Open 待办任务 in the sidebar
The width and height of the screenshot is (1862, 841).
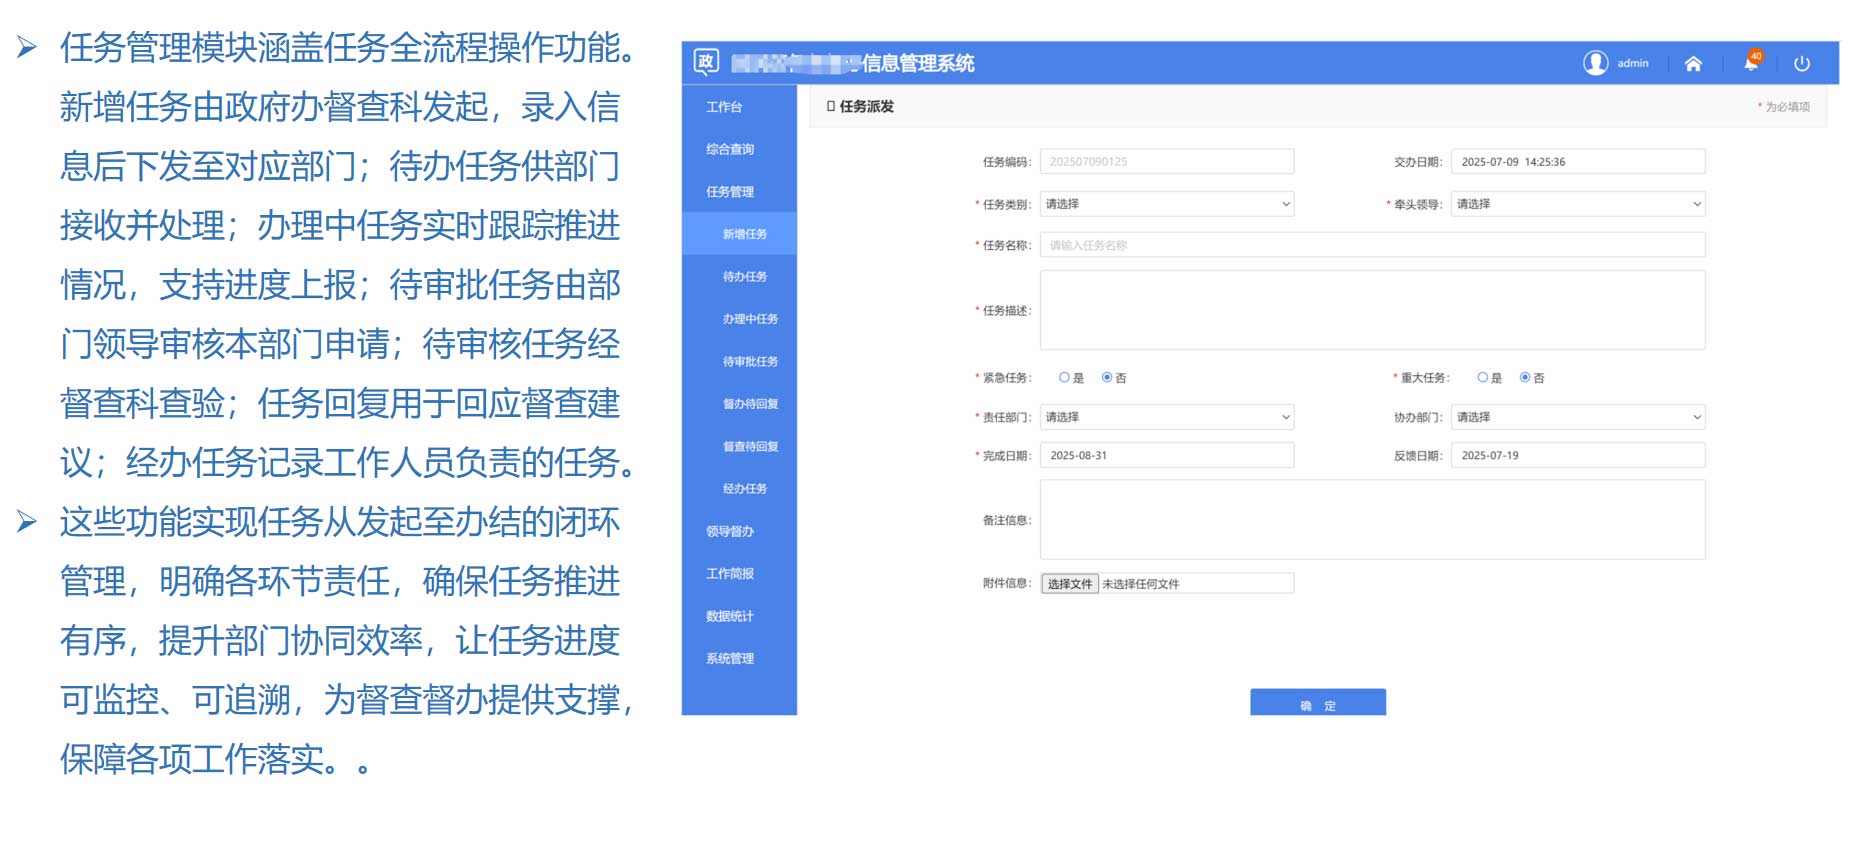(745, 277)
